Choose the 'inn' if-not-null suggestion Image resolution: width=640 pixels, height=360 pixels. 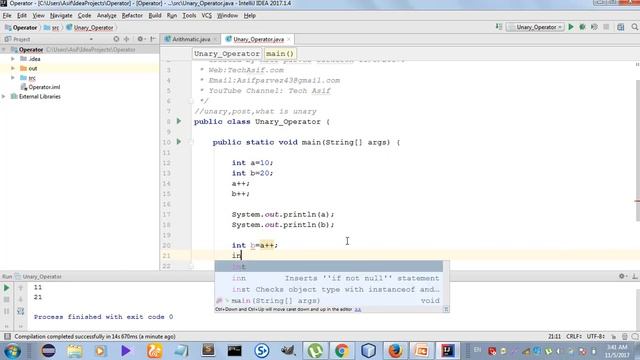coord(329,278)
